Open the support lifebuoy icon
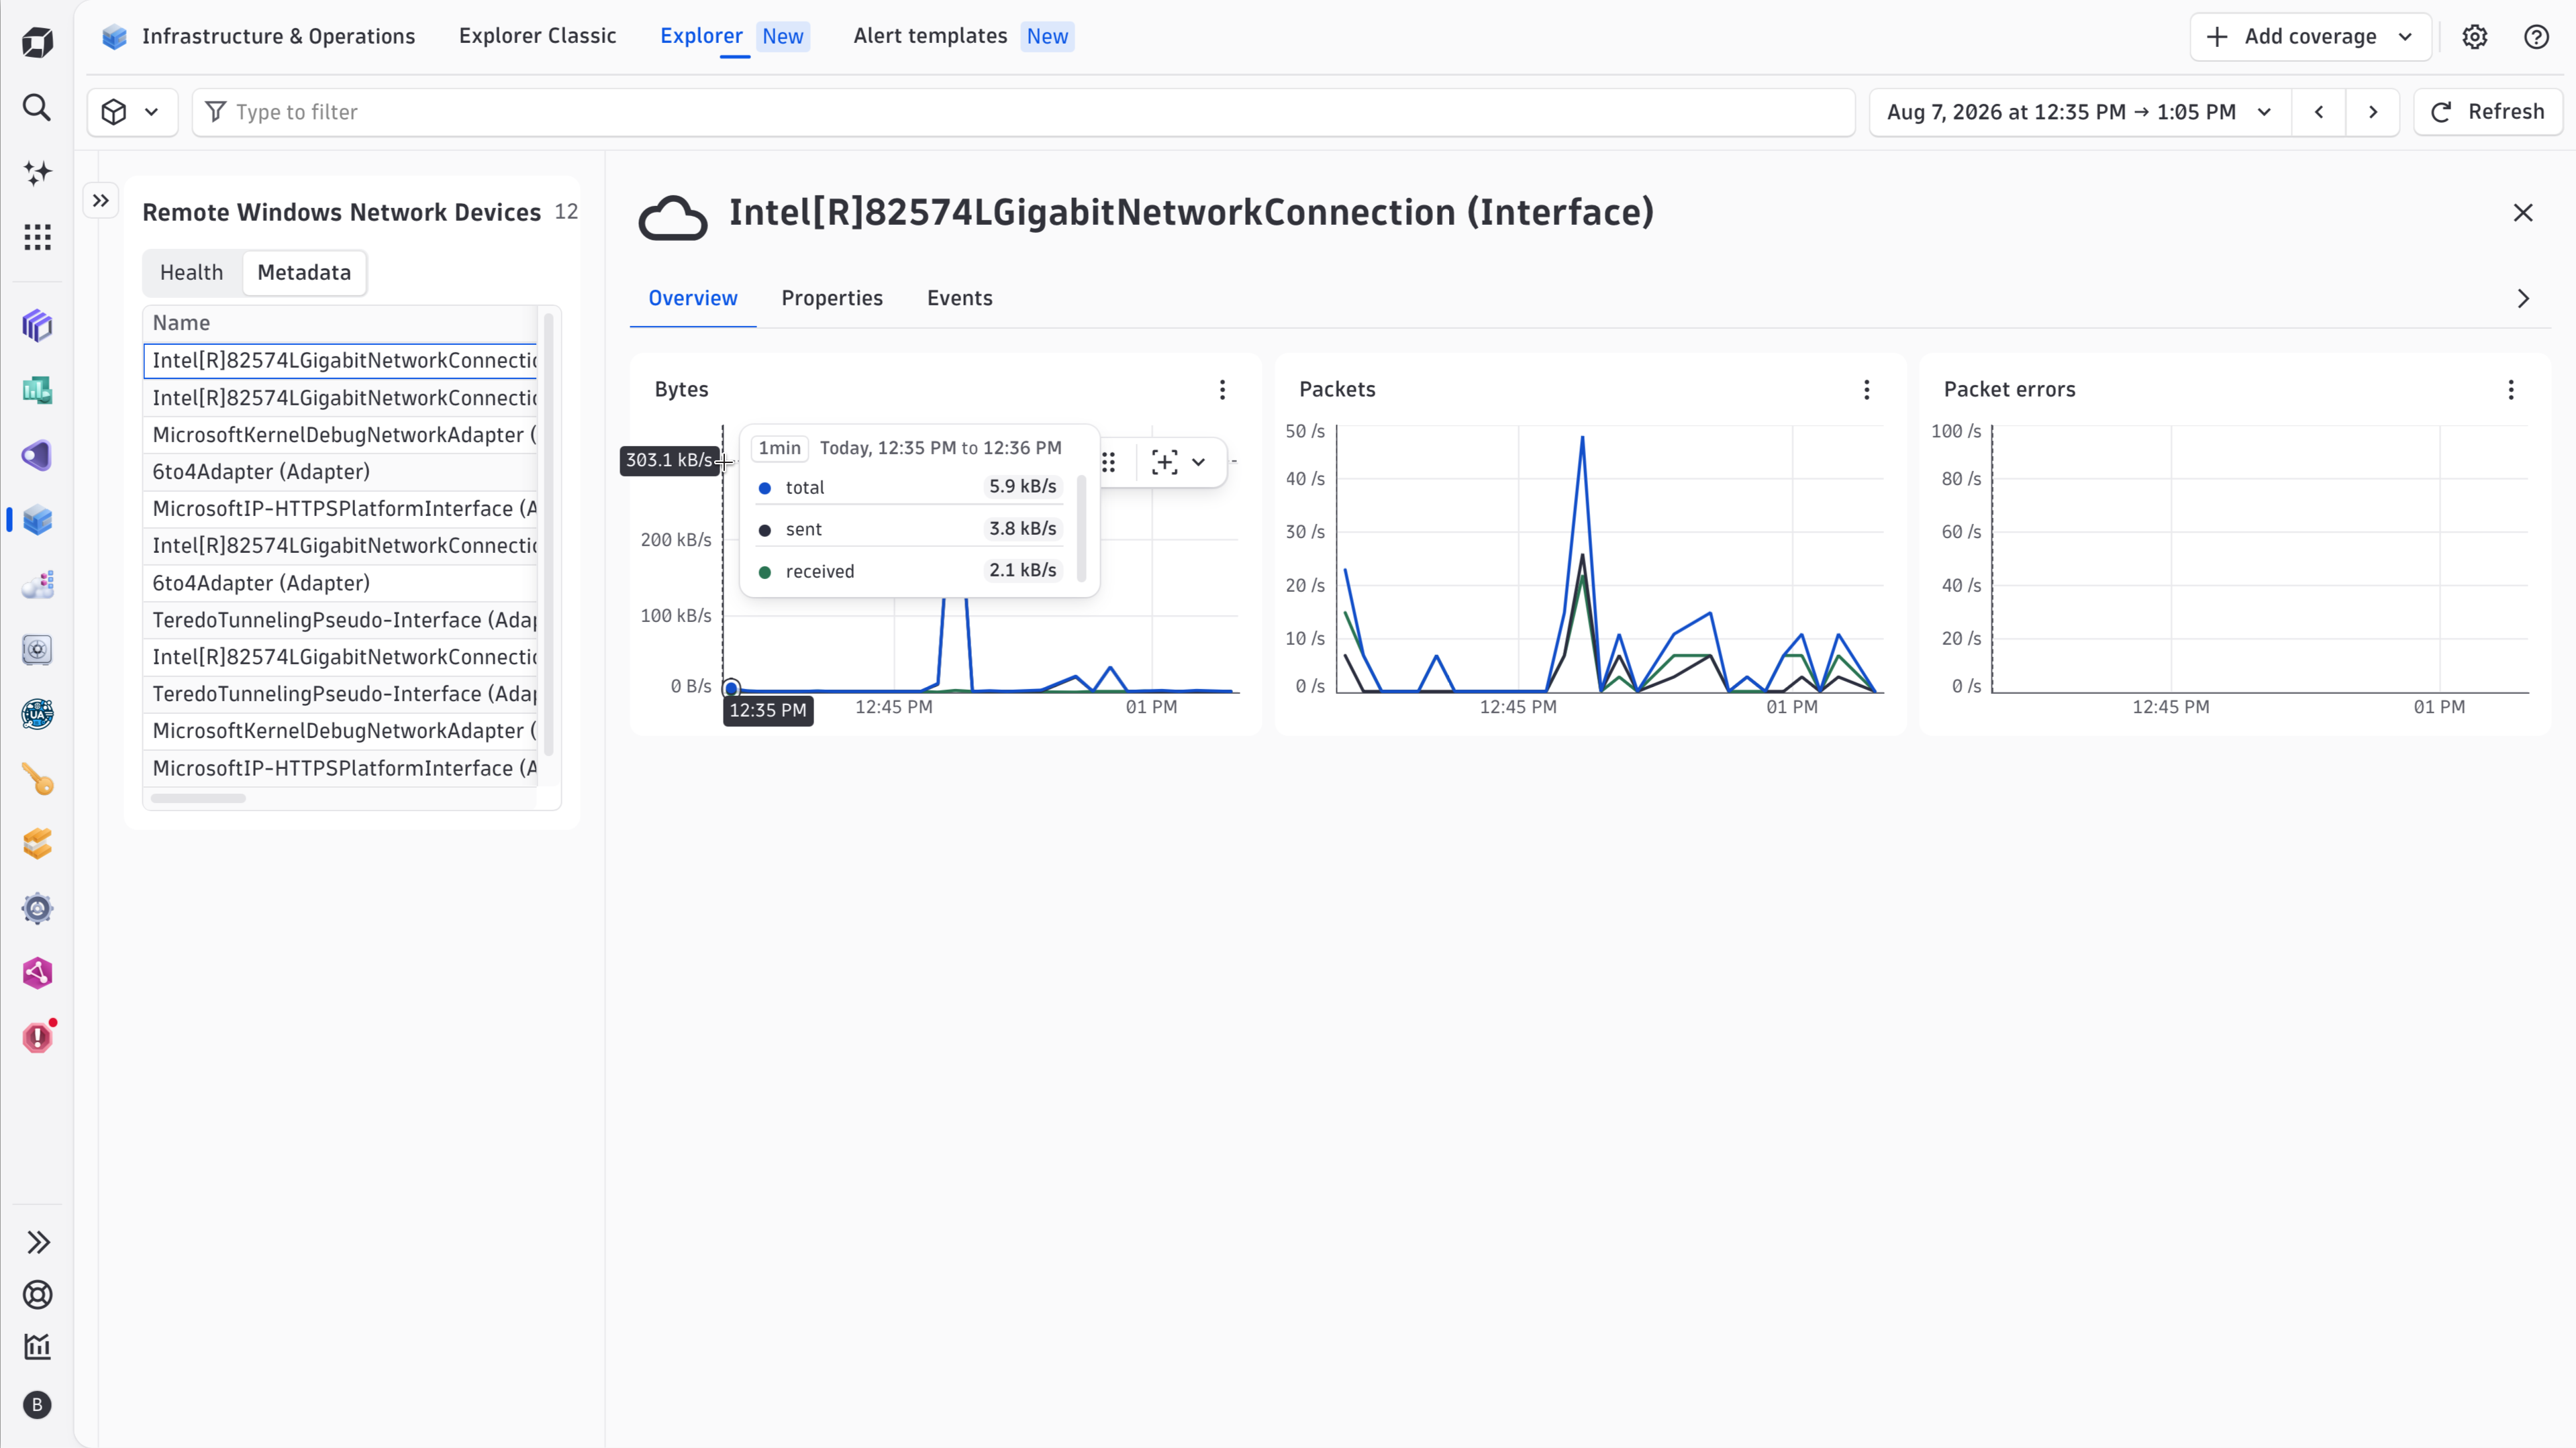 (x=38, y=1295)
